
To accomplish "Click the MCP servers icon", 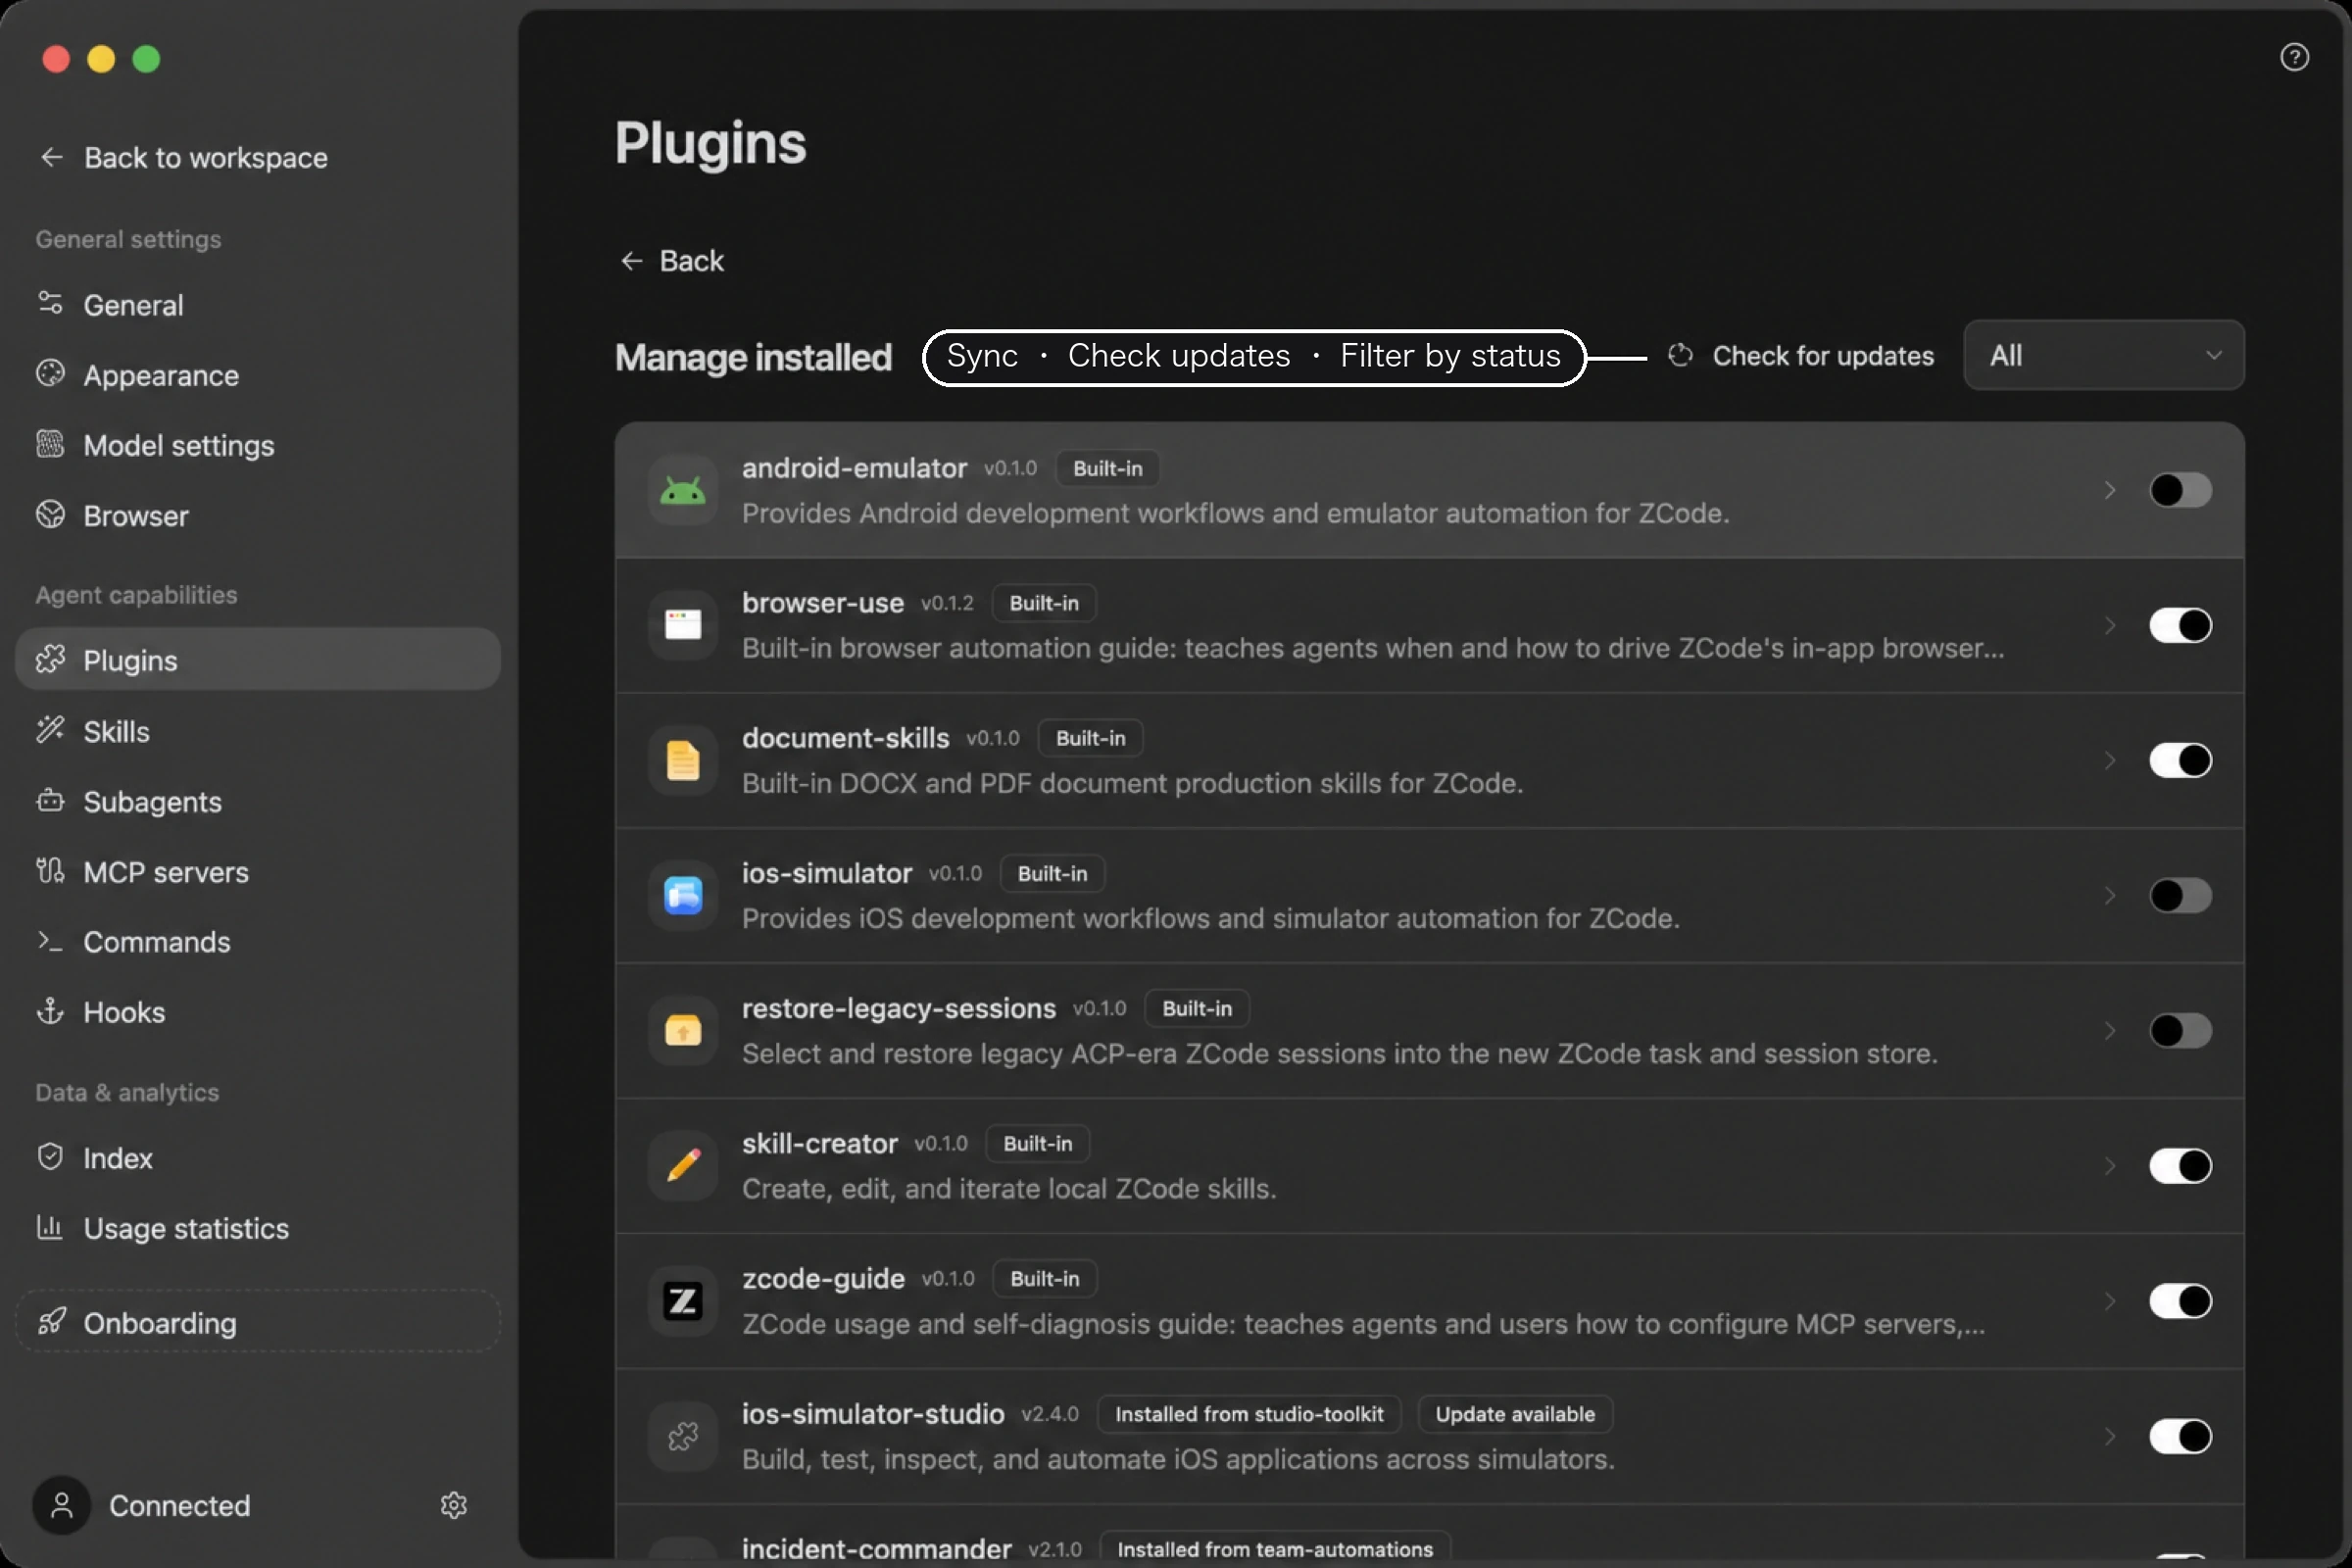I will [50, 871].
